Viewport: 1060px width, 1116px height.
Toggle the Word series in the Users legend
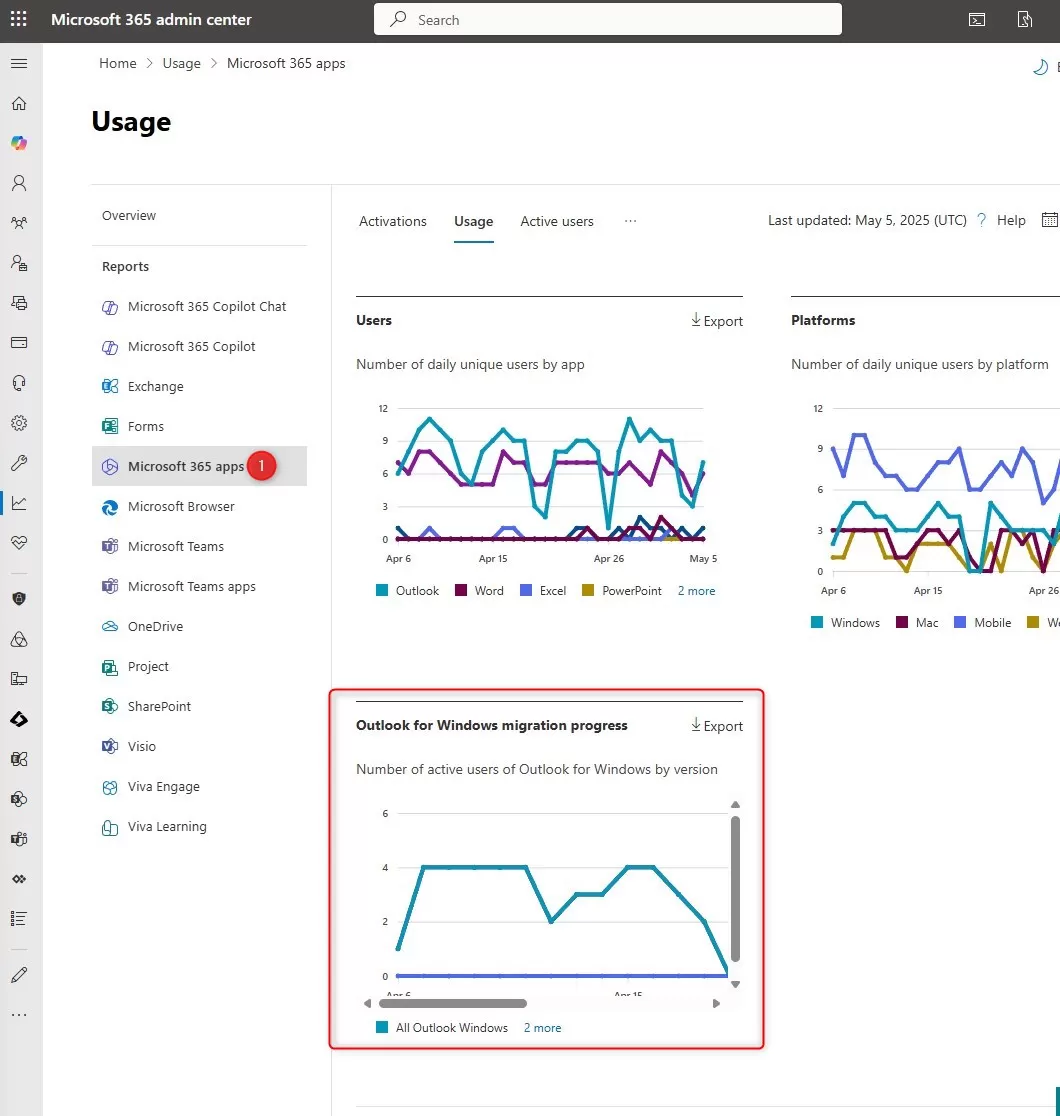coord(479,591)
